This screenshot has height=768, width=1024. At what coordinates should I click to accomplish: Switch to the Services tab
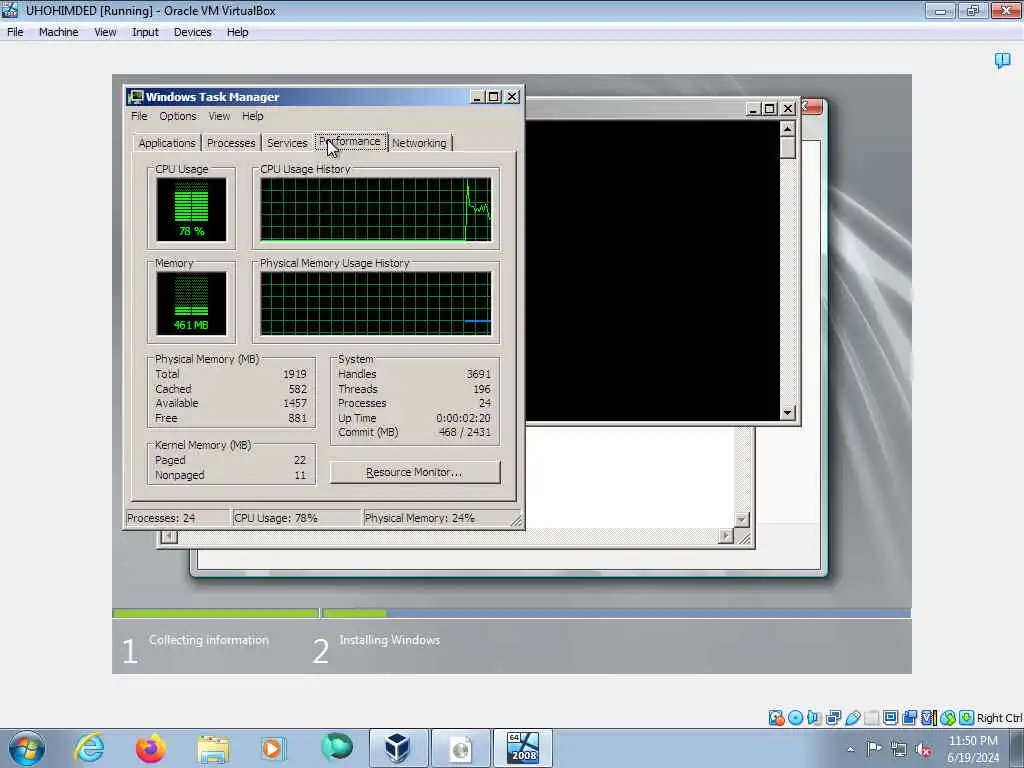287,143
